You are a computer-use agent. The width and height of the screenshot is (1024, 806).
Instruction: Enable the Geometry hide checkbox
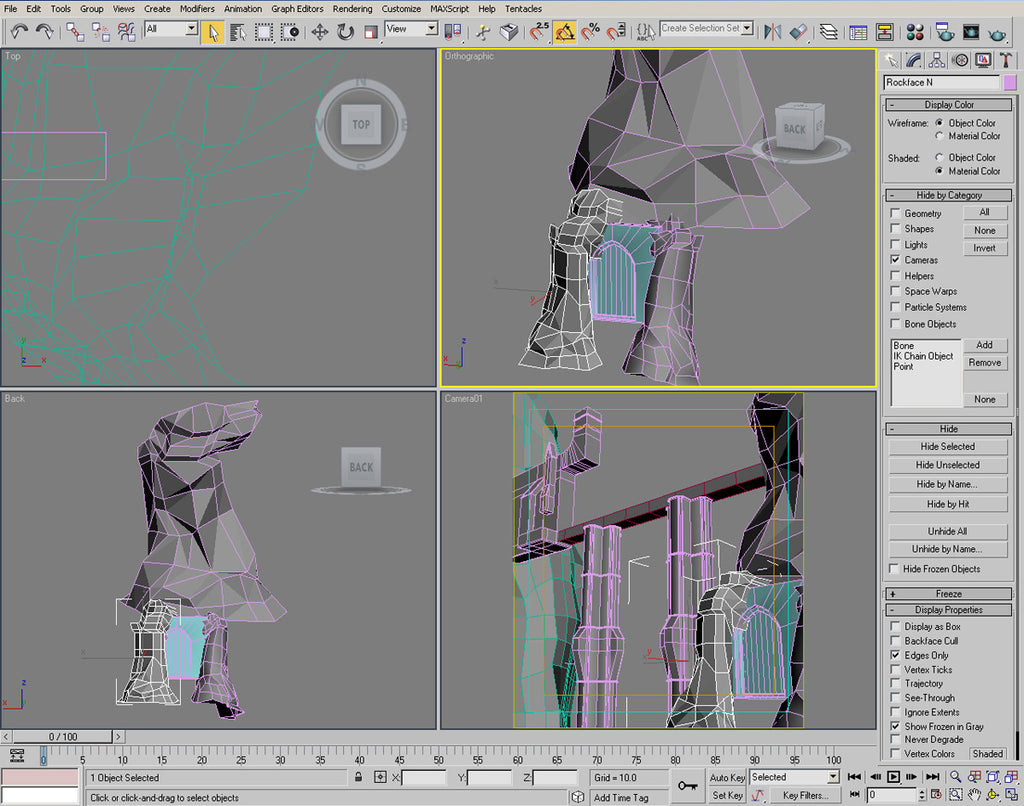pyautogui.click(x=896, y=213)
